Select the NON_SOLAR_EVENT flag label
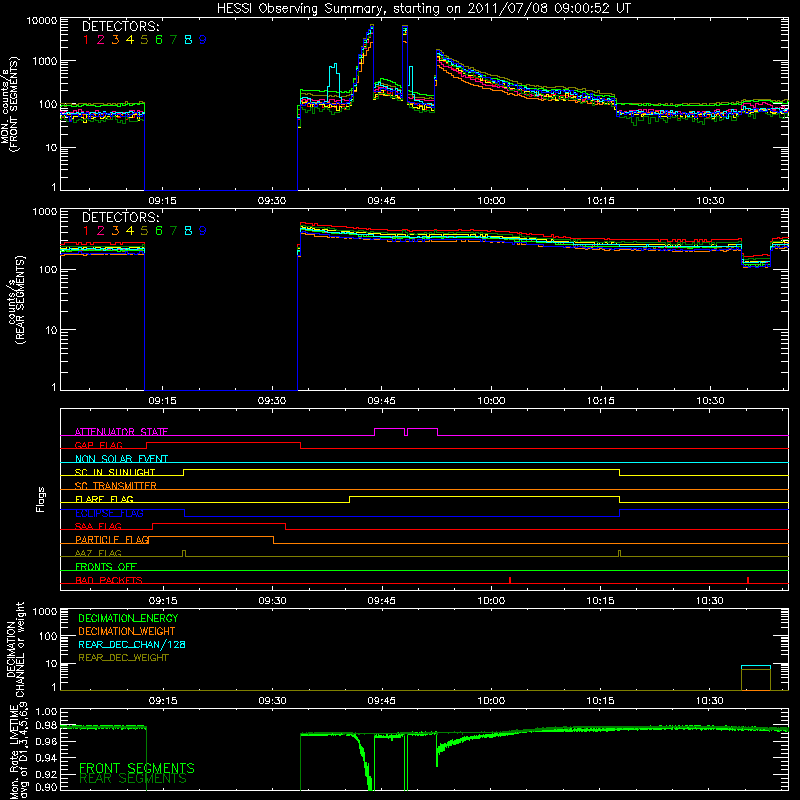 pos(121,459)
